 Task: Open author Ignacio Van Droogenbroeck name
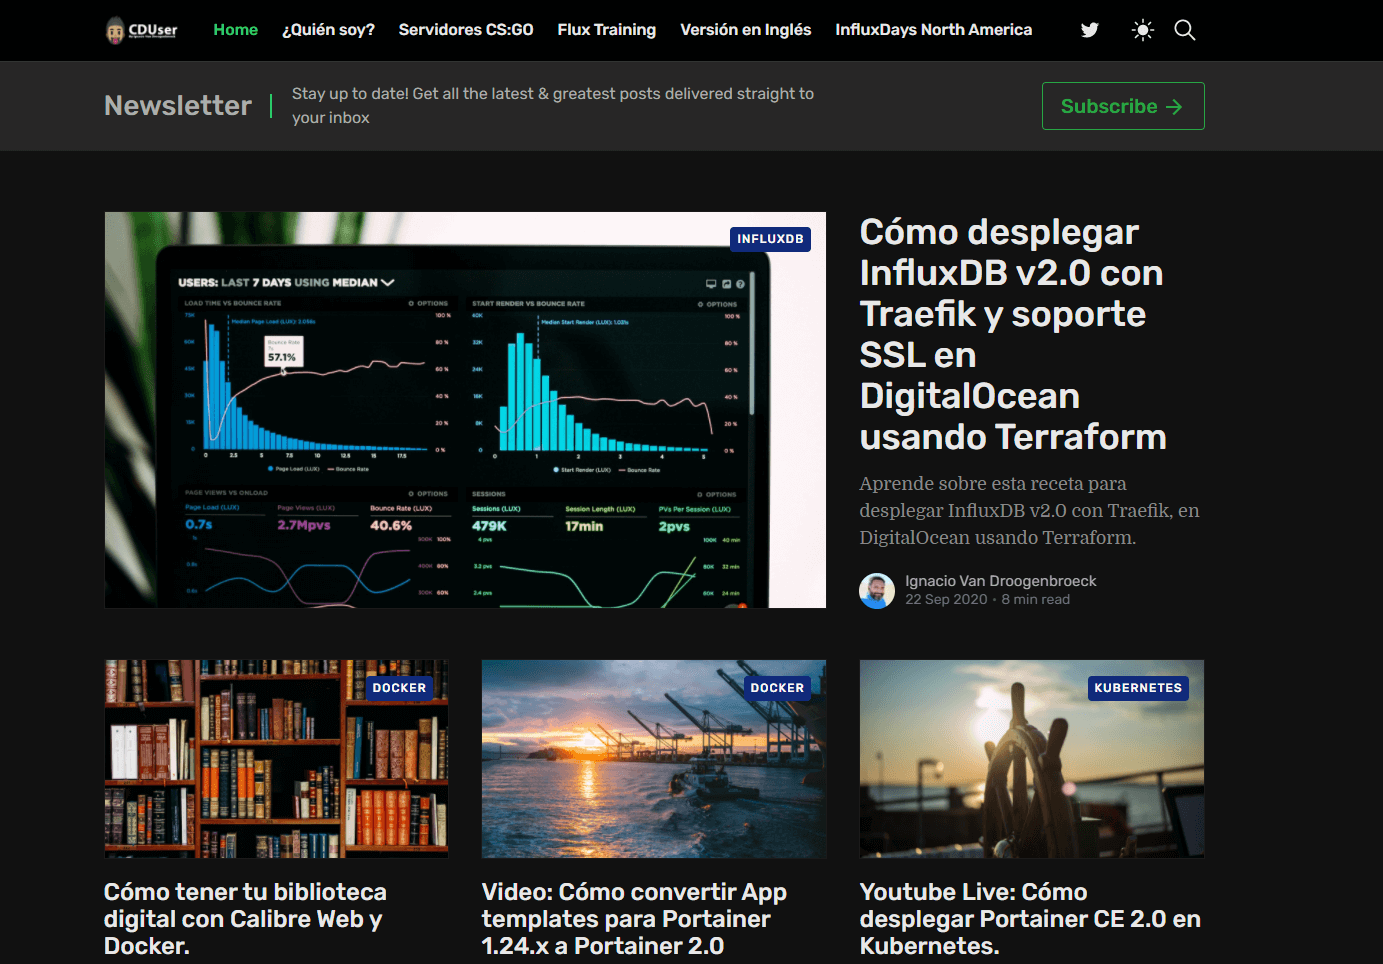pyautogui.click(x=1001, y=581)
